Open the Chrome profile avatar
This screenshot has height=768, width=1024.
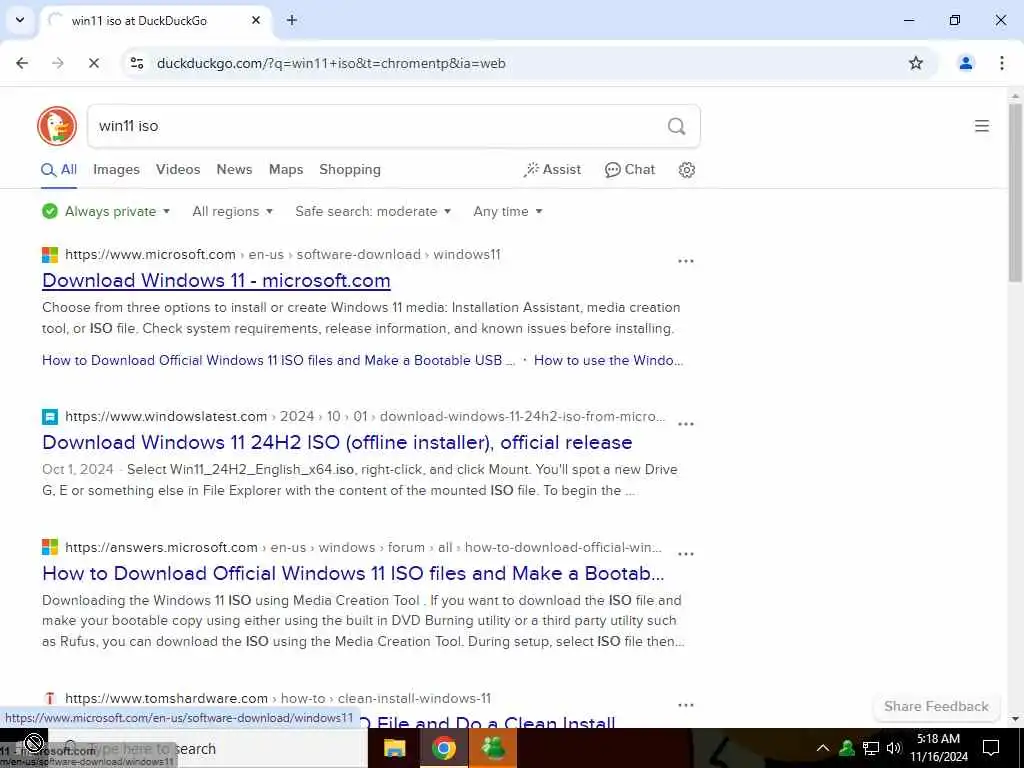click(x=965, y=63)
